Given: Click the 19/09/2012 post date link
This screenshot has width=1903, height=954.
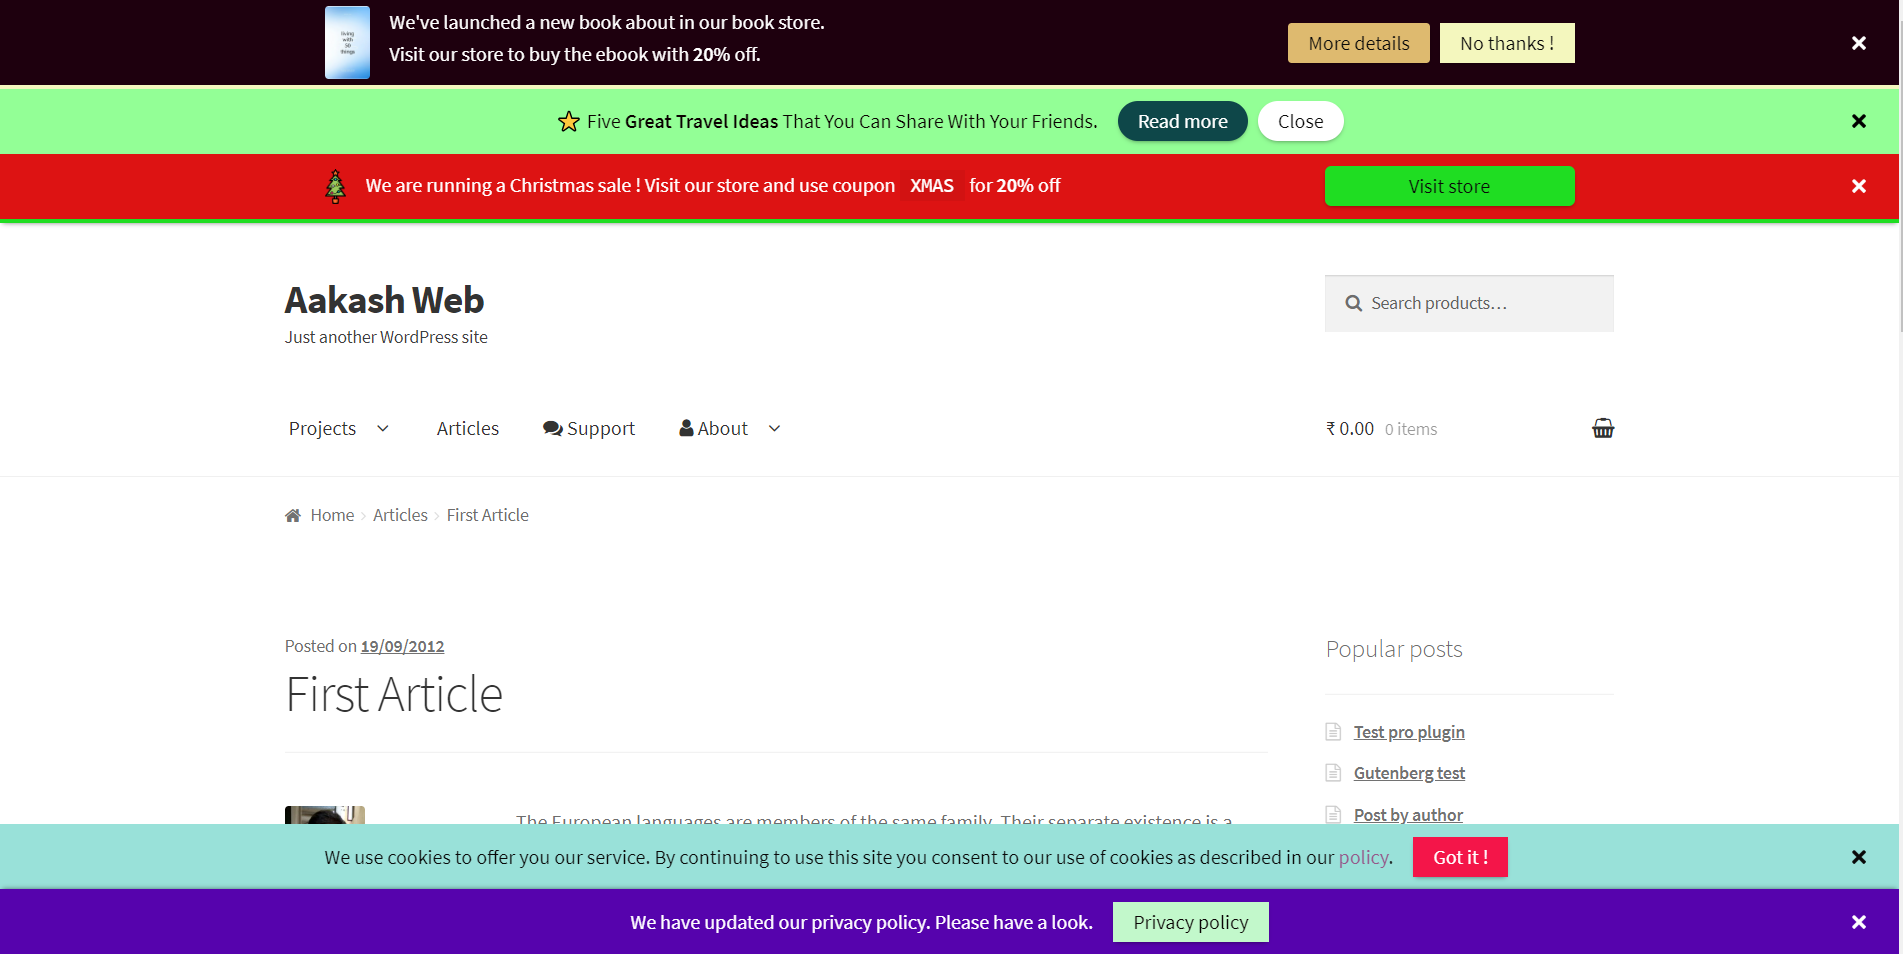Looking at the screenshot, I should click(x=402, y=646).
